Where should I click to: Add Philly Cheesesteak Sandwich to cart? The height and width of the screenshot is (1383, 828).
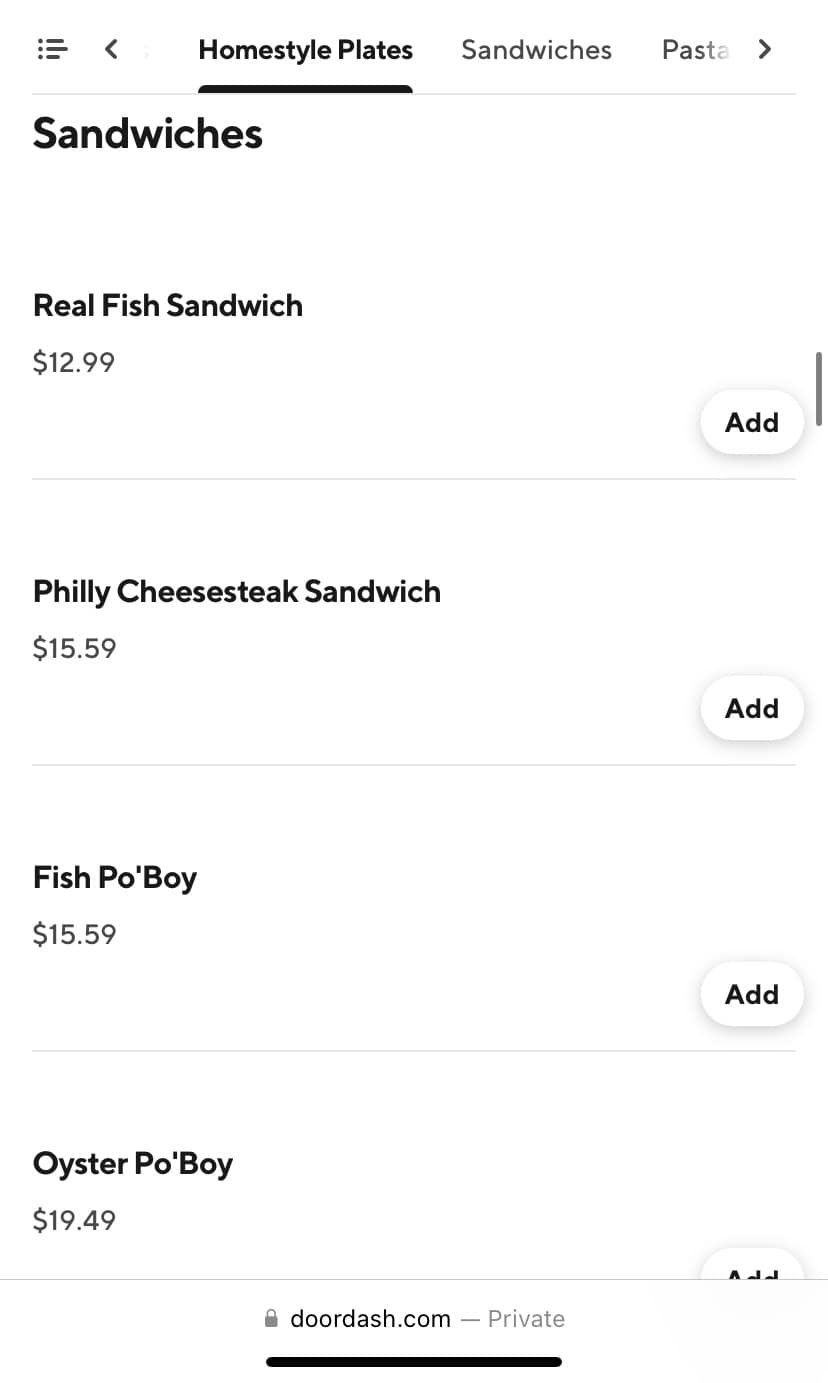(751, 708)
